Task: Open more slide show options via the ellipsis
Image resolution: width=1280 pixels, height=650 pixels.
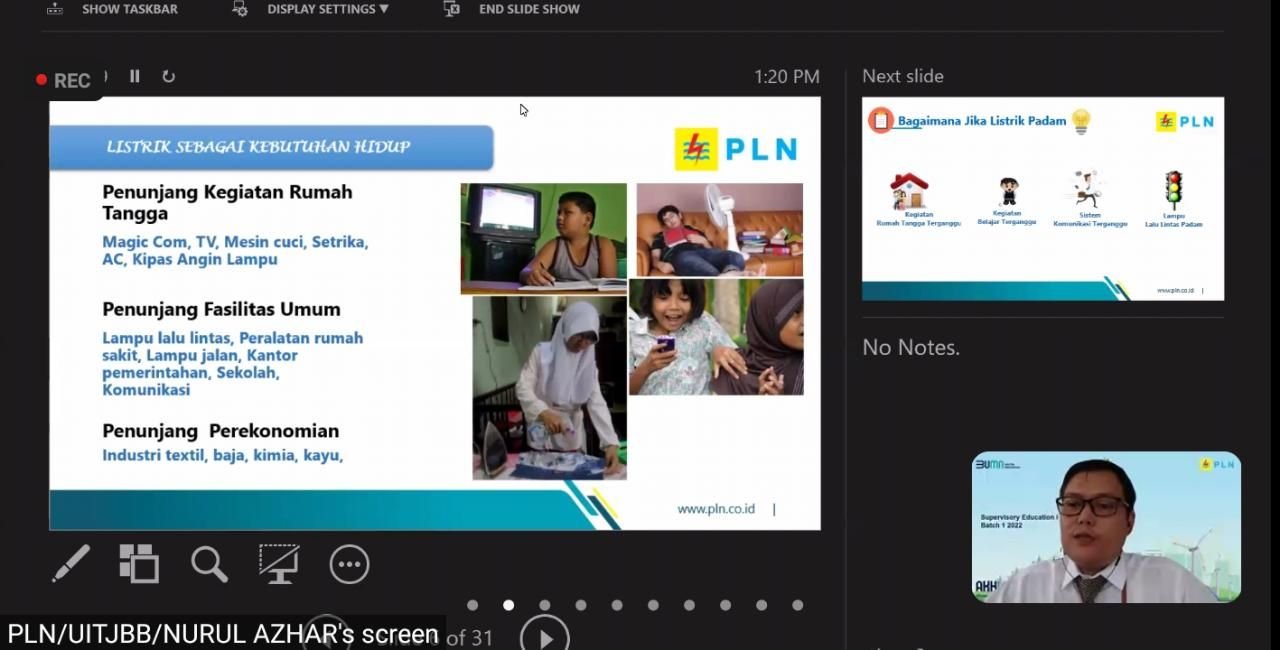Action: pyautogui.click(x=348, y=564)
